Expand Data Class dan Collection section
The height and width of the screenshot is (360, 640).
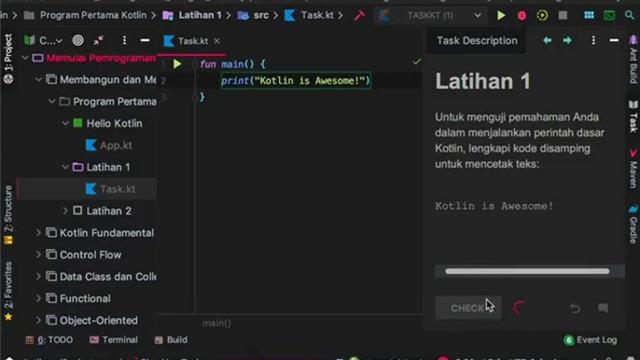pos(38,276)
